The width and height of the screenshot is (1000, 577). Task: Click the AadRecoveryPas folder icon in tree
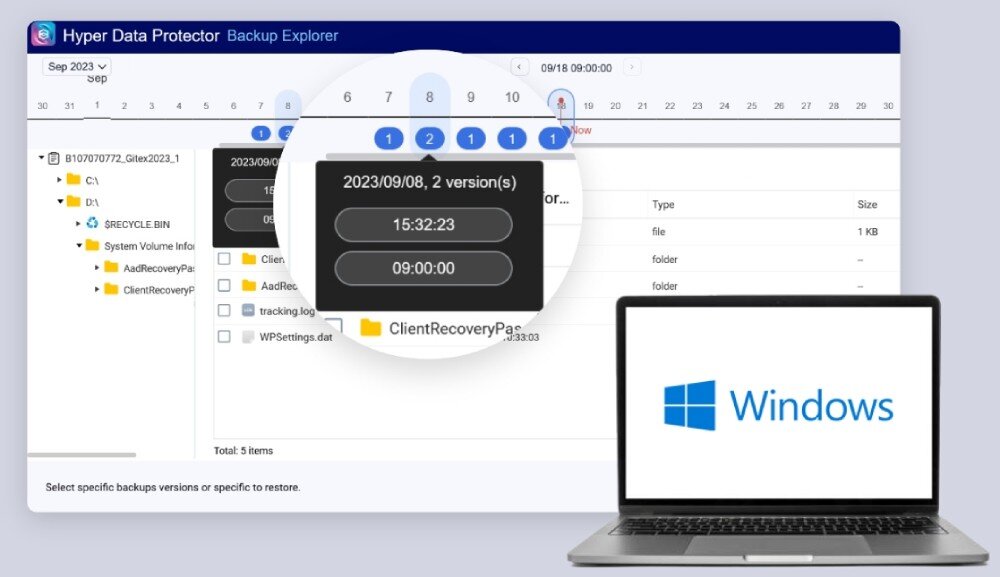[111, 267]
